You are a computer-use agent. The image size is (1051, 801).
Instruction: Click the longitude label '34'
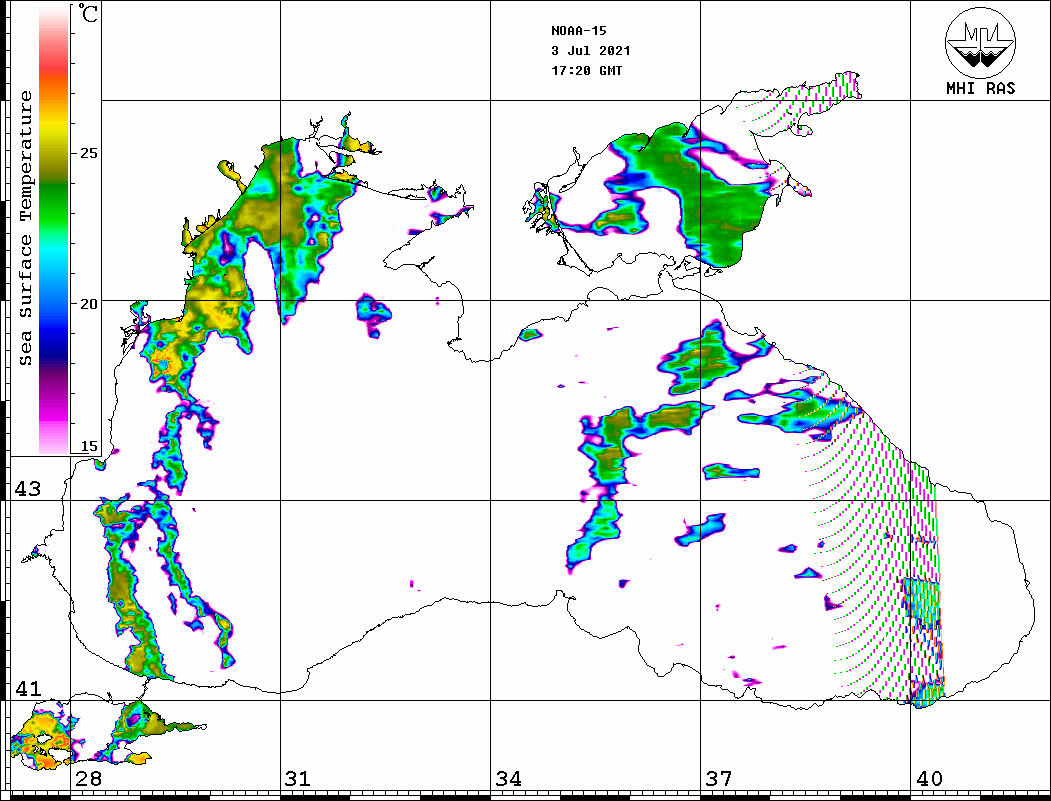pyautogui.click(x=508, y=778)
